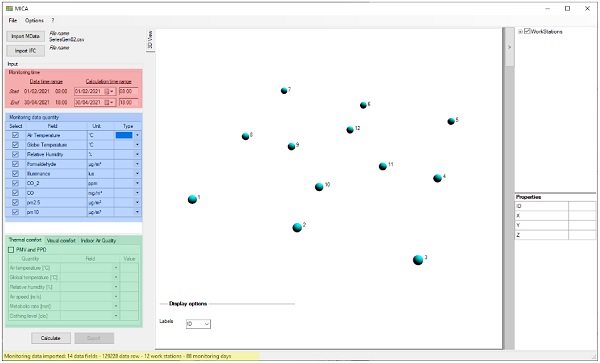Click the Unit column header
Image resolution: width=600 pixels, height=363 pixels.
[x=96, y=126]
